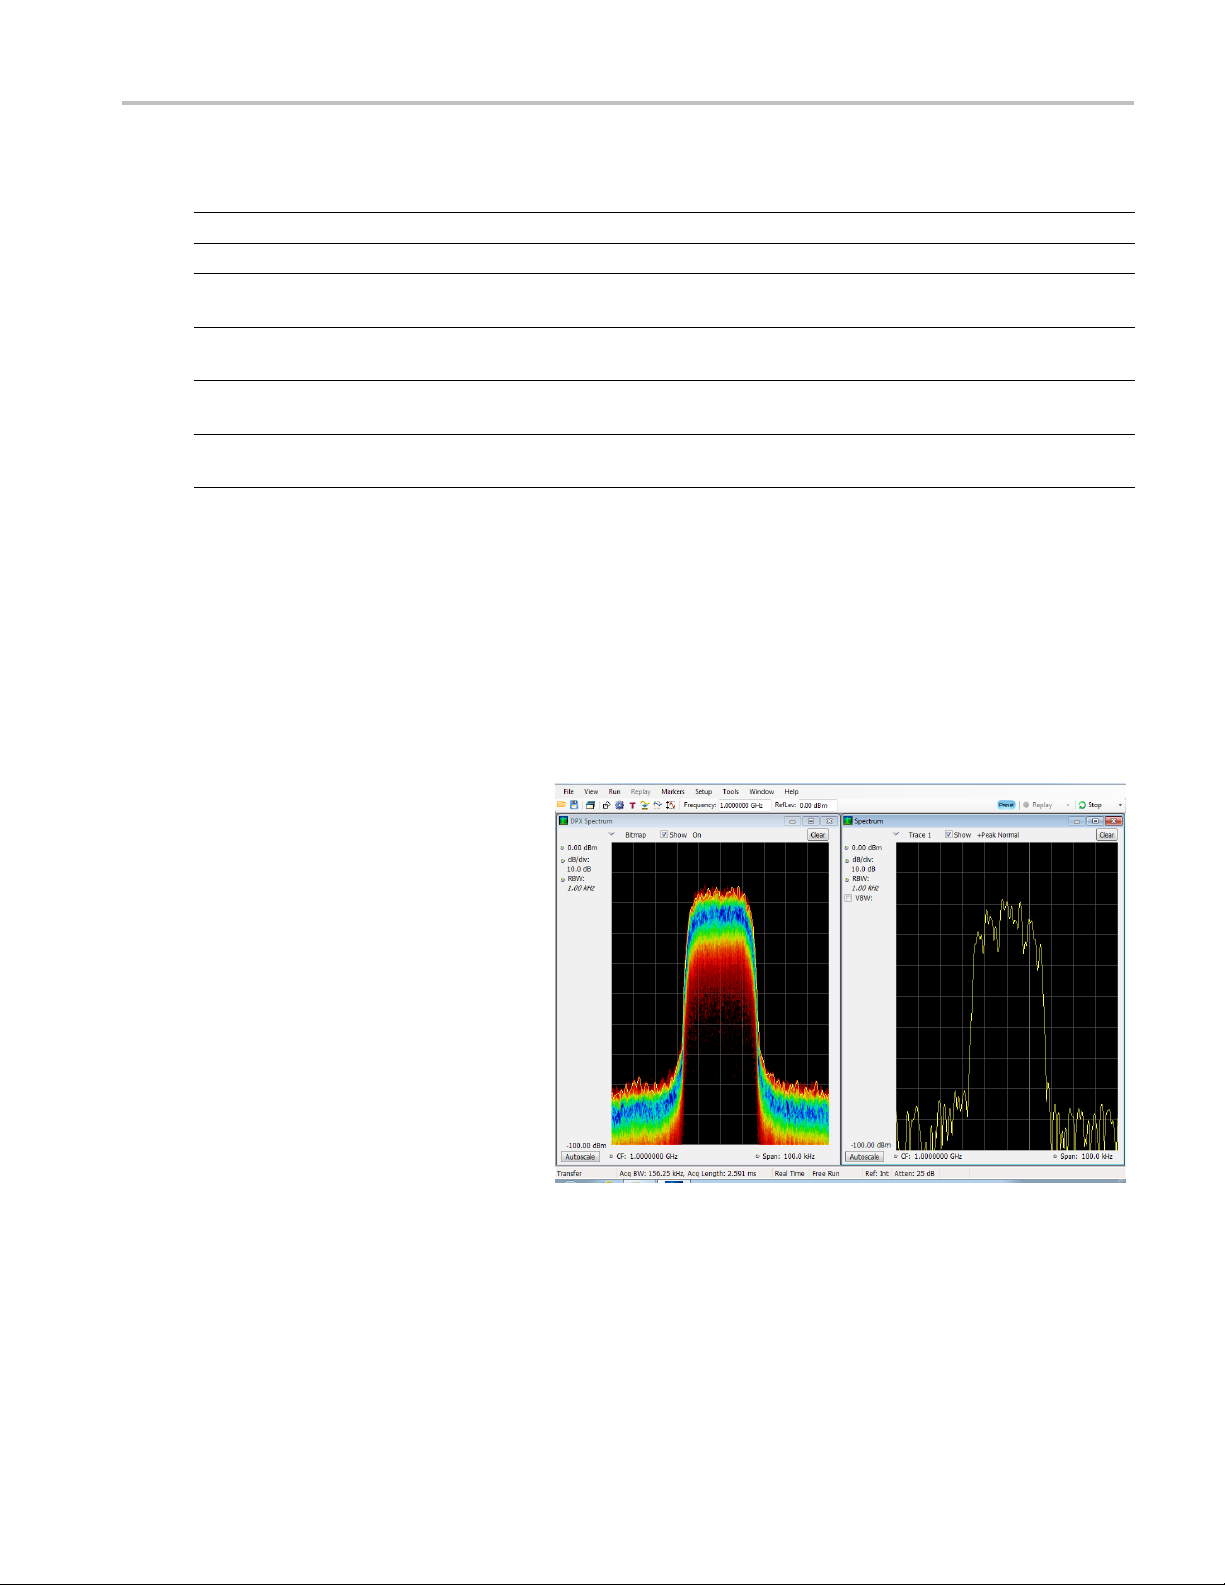The width and height of the screenshot is (1225, 1585).
Task: Click Clear button in Spectrum window
Action: (x=1106, y=835)
